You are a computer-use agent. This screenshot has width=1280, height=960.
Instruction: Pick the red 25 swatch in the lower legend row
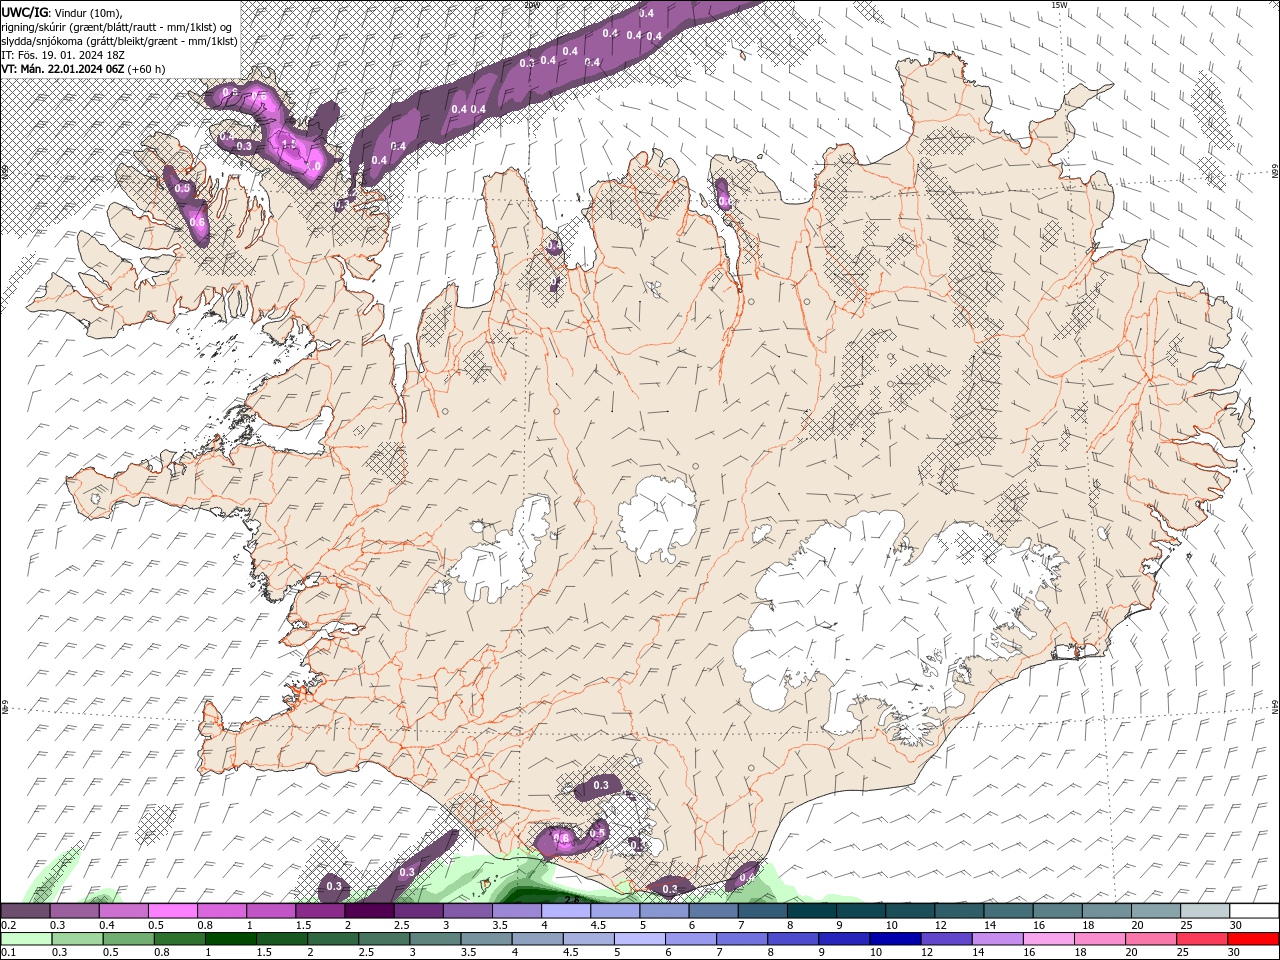[1201, 939]
